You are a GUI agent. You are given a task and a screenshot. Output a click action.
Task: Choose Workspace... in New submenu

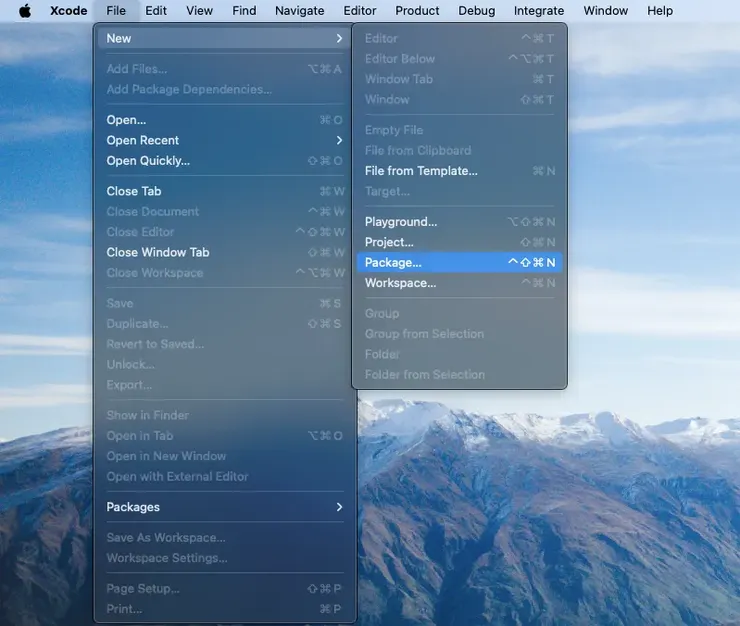[x=460, y=283]
